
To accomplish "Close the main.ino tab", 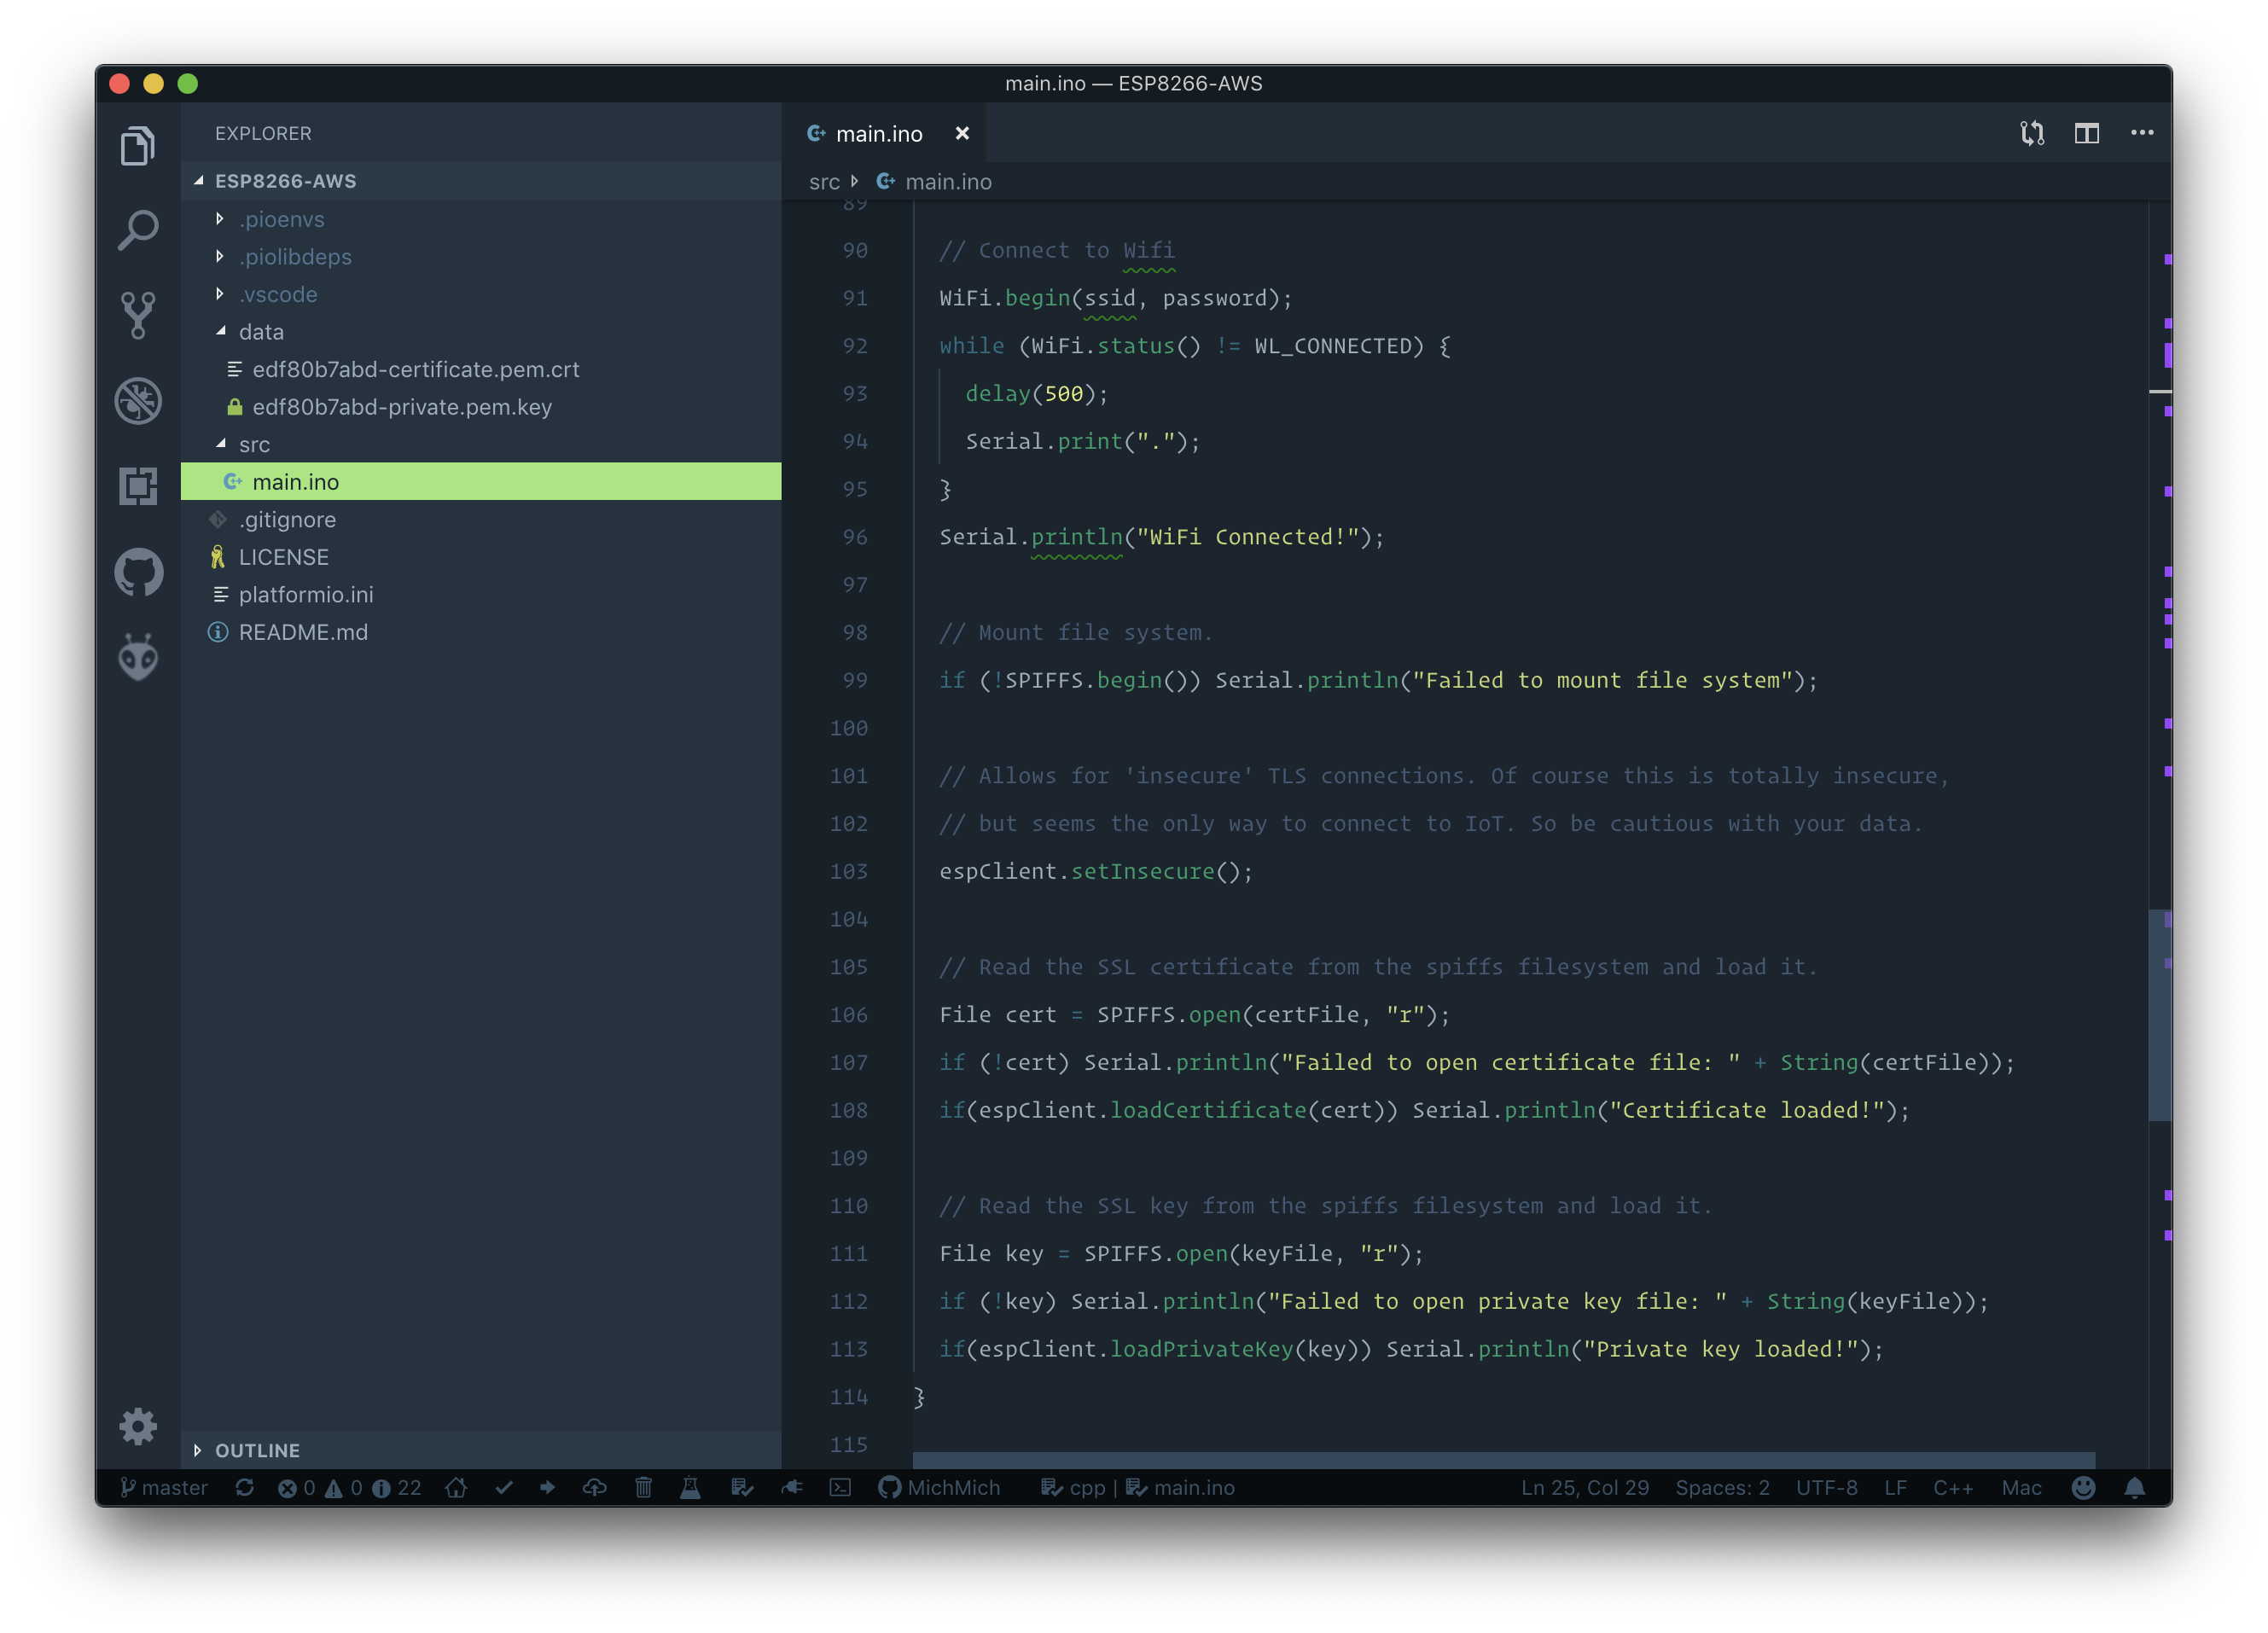I will point(962,133).
